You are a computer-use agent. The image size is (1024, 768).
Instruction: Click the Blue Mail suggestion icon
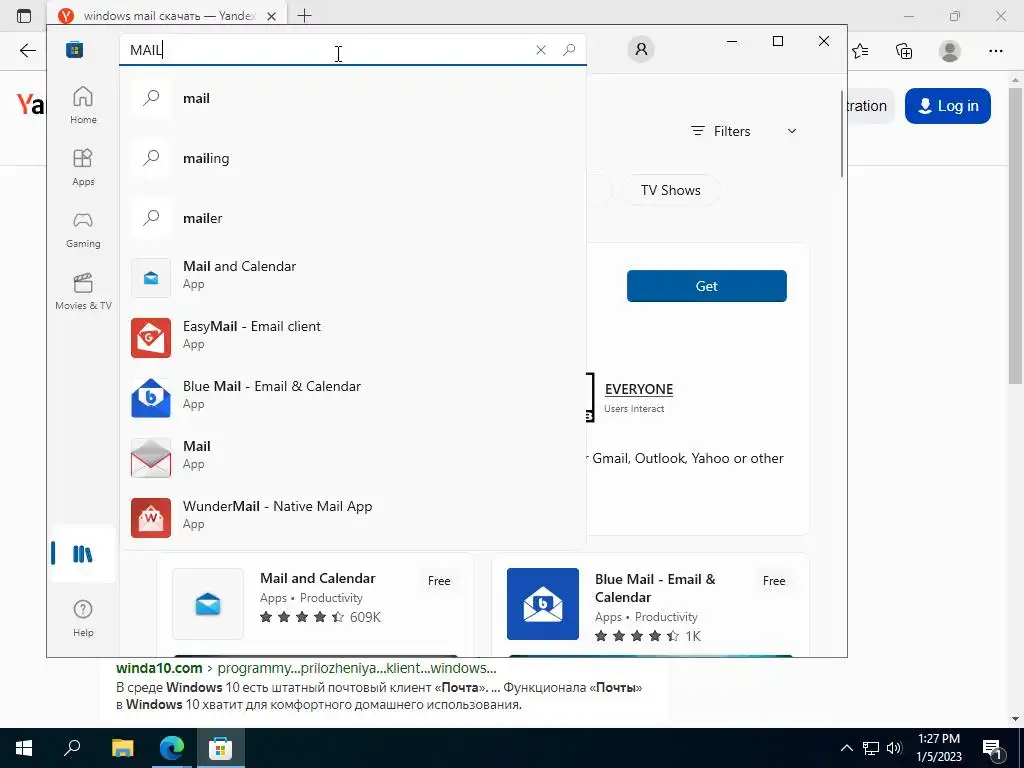151,398
